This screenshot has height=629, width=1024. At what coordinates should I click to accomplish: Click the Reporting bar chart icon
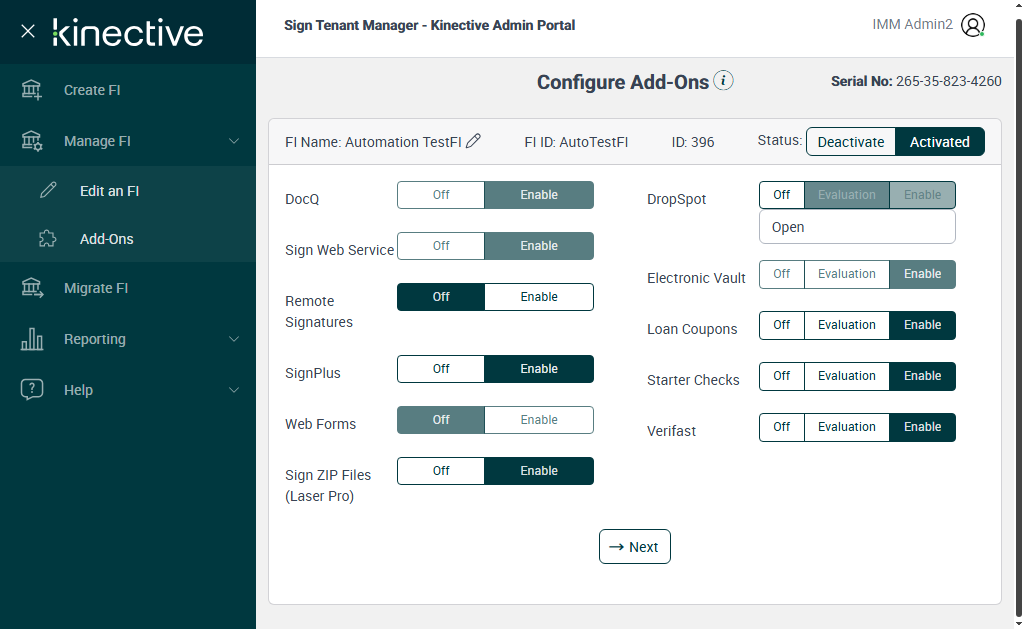tap(31, 339)
